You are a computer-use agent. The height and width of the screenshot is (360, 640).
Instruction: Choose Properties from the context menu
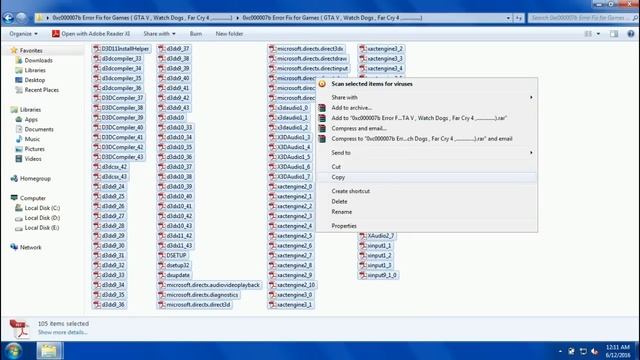pyautogui.click(x=427, y=226)
